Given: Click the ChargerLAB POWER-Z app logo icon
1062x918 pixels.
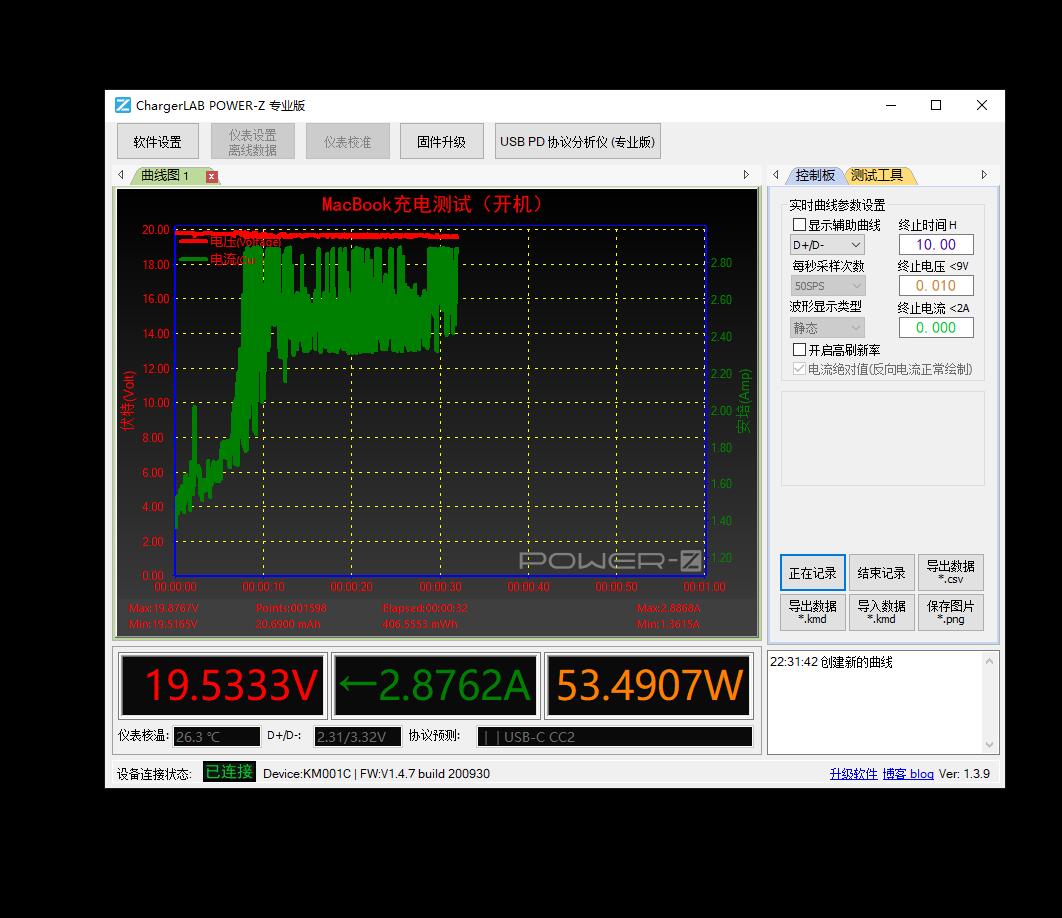Looking at the screenshot, I should pyautogui.click(x=123, y=105).
